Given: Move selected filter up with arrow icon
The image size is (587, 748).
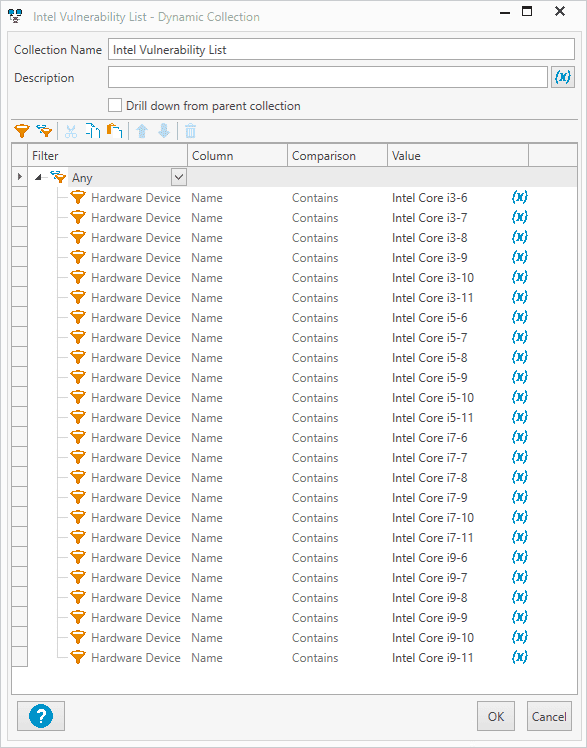Looking at the screenshot, I should [142, 131].
